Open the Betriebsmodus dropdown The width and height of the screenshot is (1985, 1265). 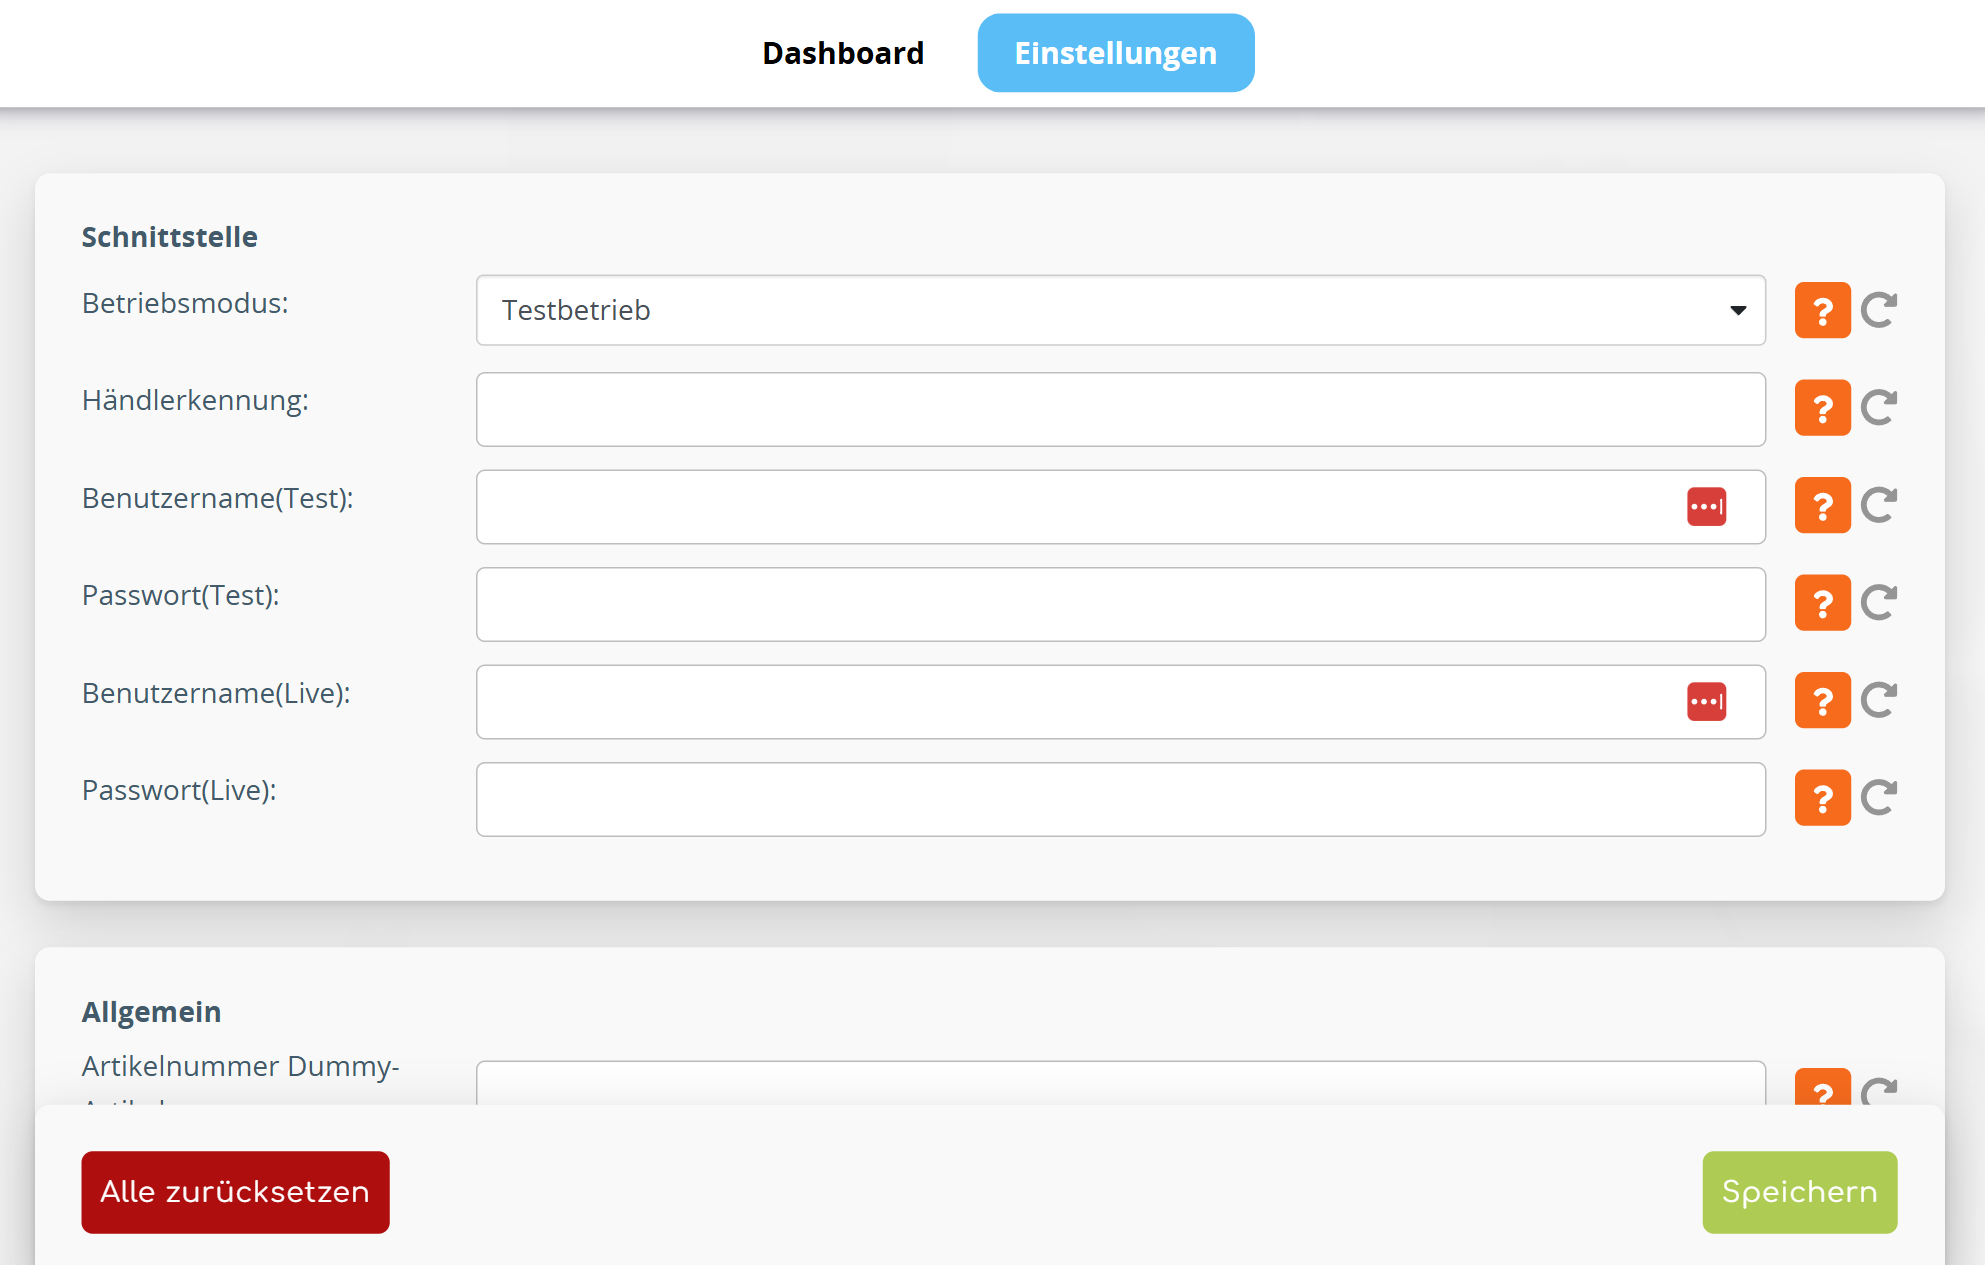1120,310
